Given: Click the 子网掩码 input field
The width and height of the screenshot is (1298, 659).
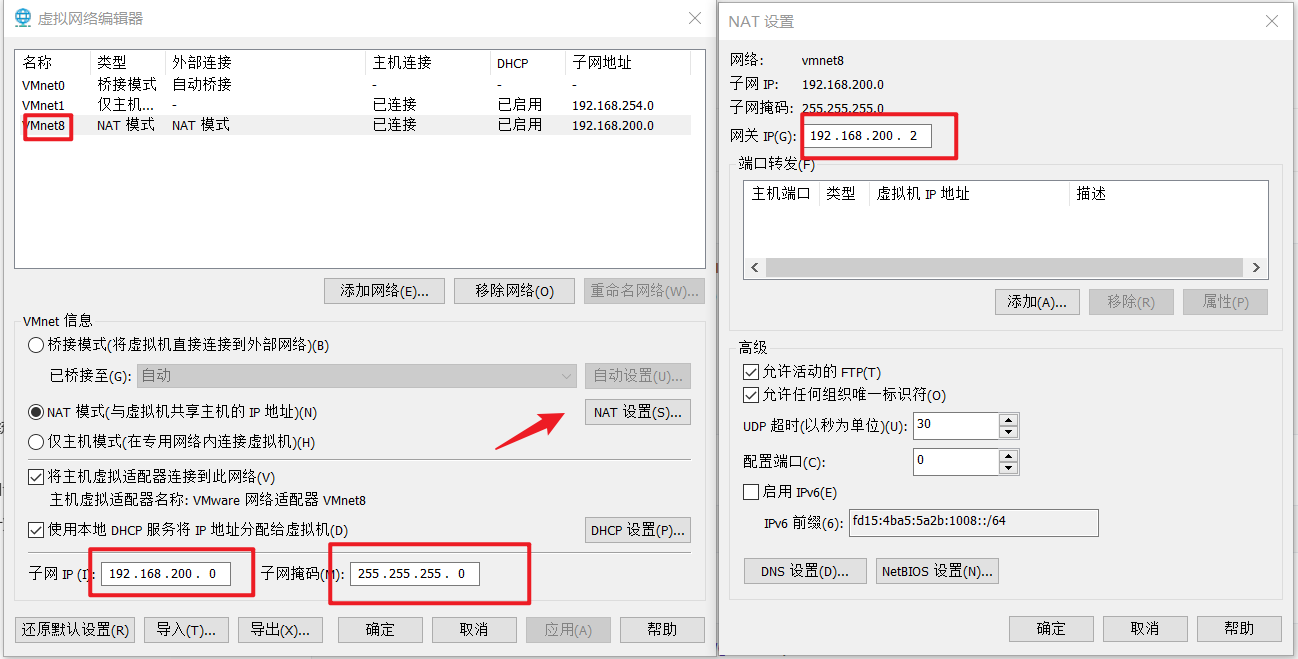Looking at the screenshot, I should [x=414, y=574].
